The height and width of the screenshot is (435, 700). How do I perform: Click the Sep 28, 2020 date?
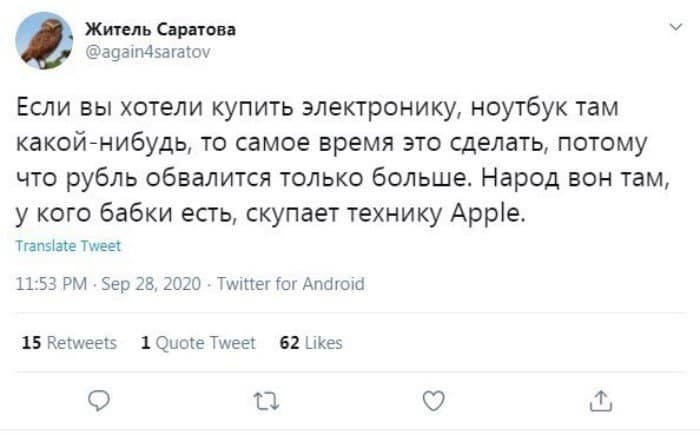151,284
